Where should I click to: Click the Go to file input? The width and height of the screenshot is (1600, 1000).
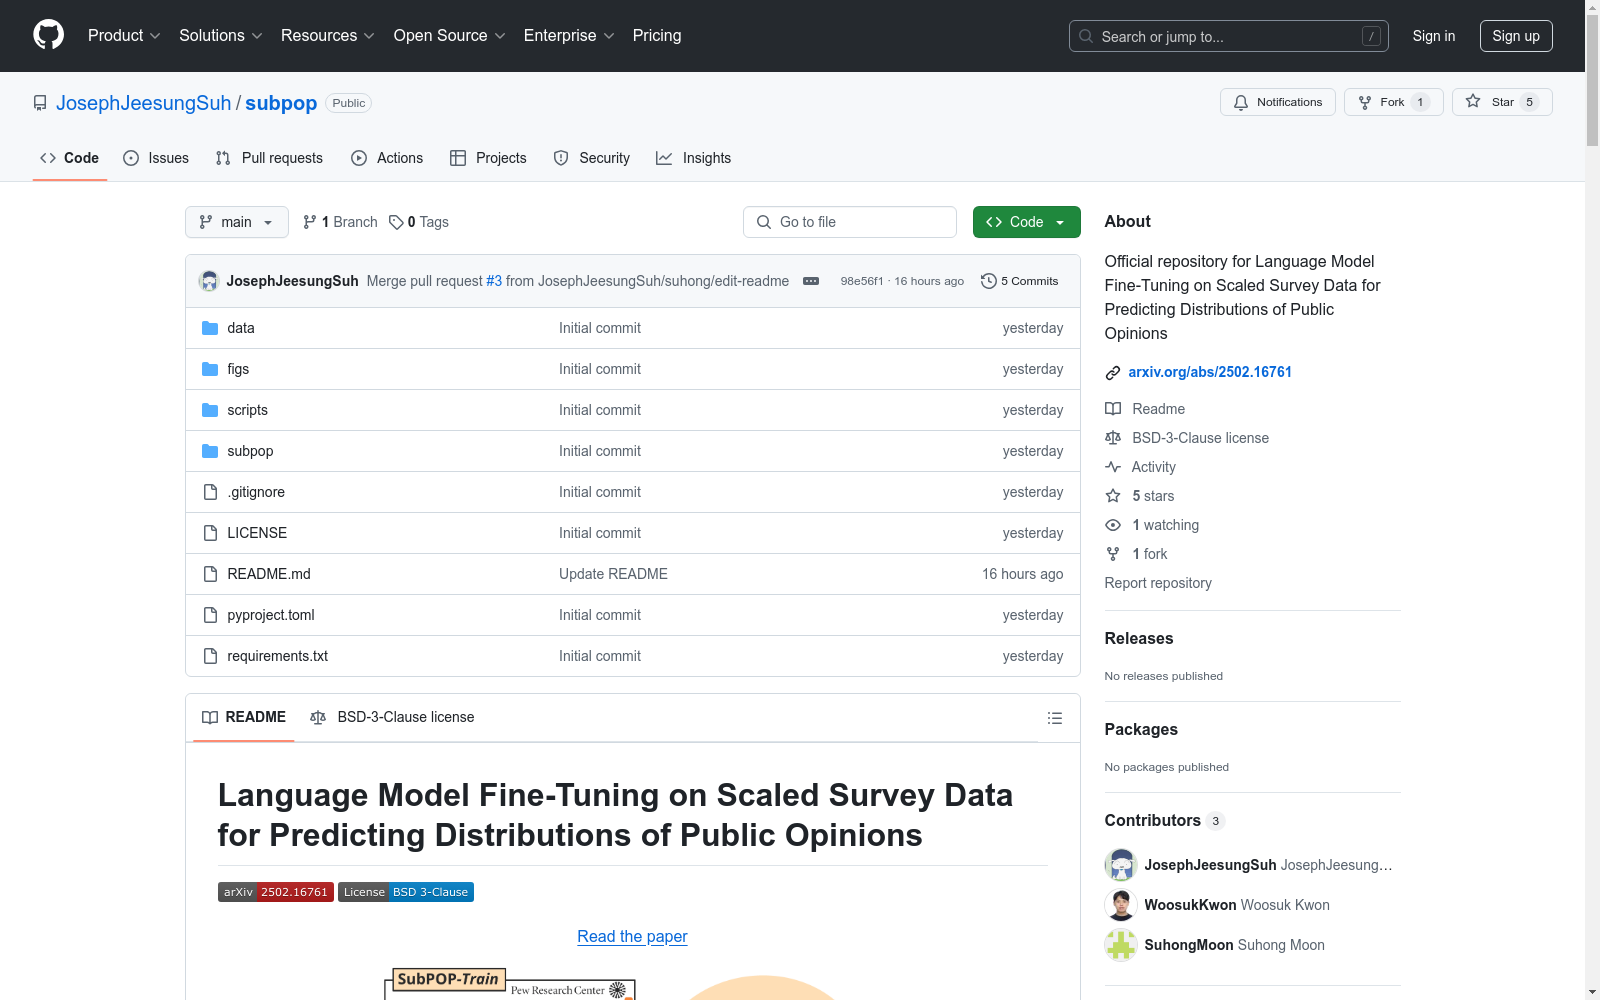[850, 222]
